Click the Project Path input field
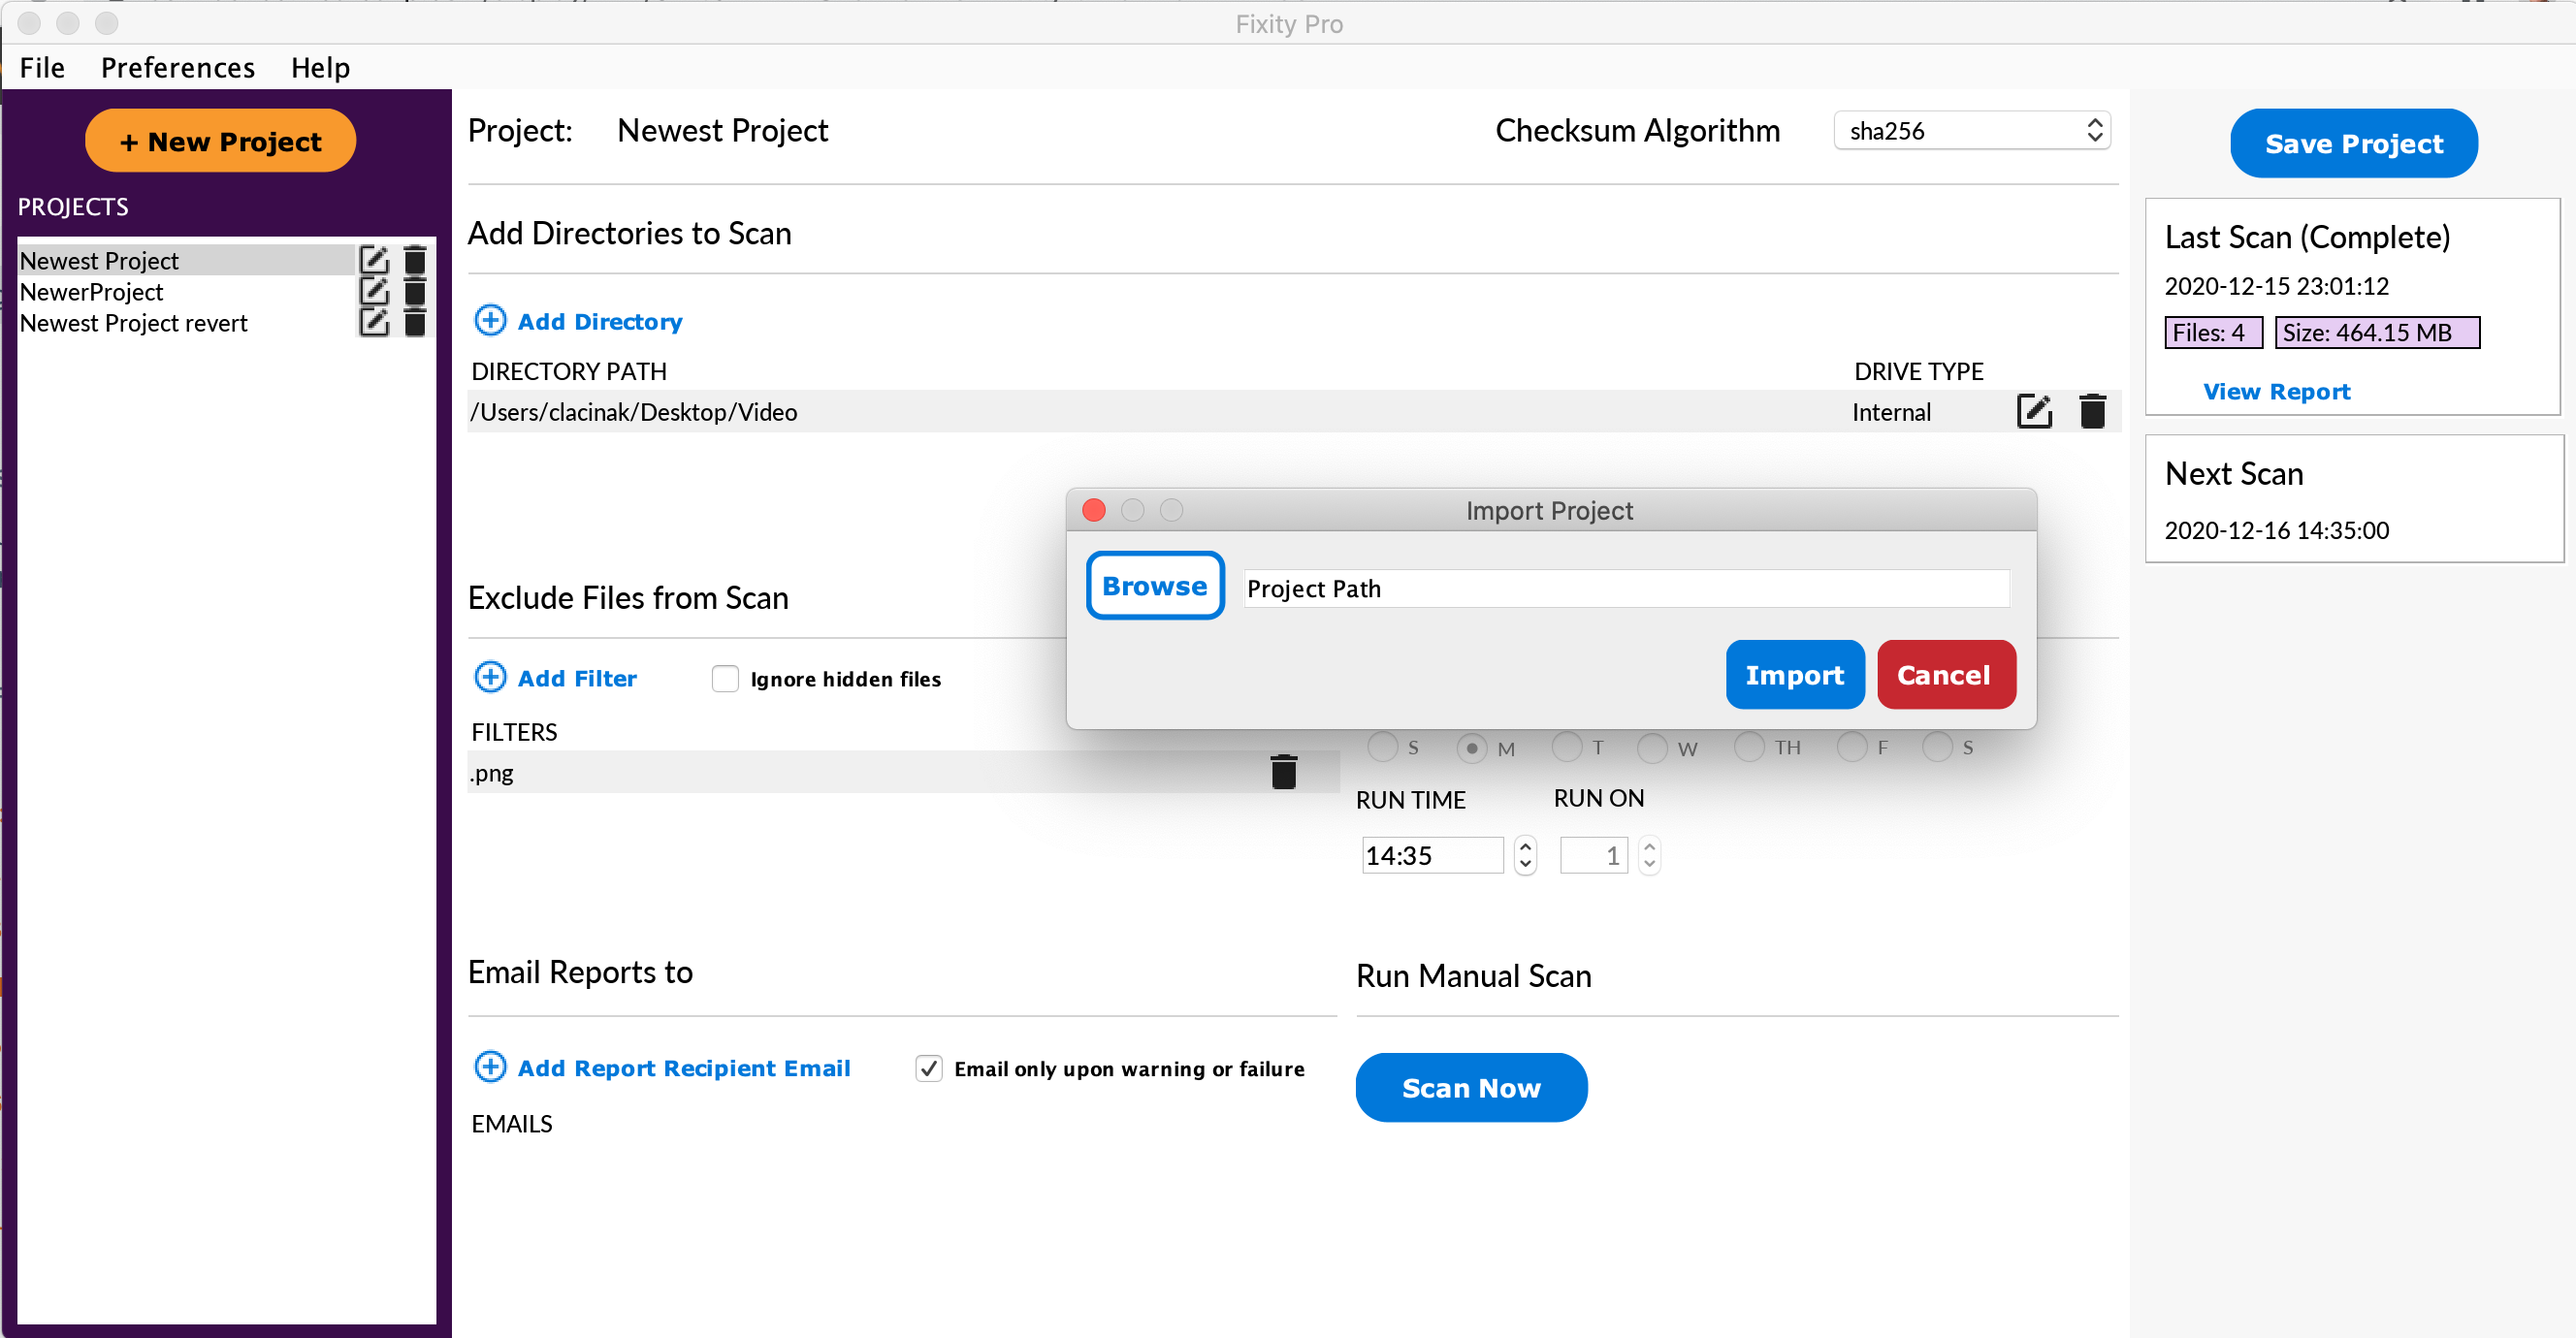The height and width of the screenshot is (1338, 2576). (1626, 588)
